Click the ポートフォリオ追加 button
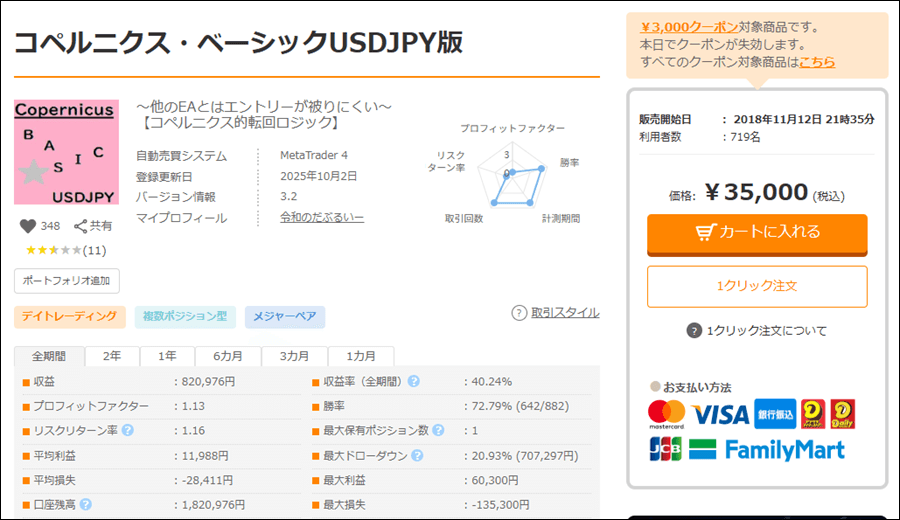This screenshot has width=900, height=520. point(68,281)
